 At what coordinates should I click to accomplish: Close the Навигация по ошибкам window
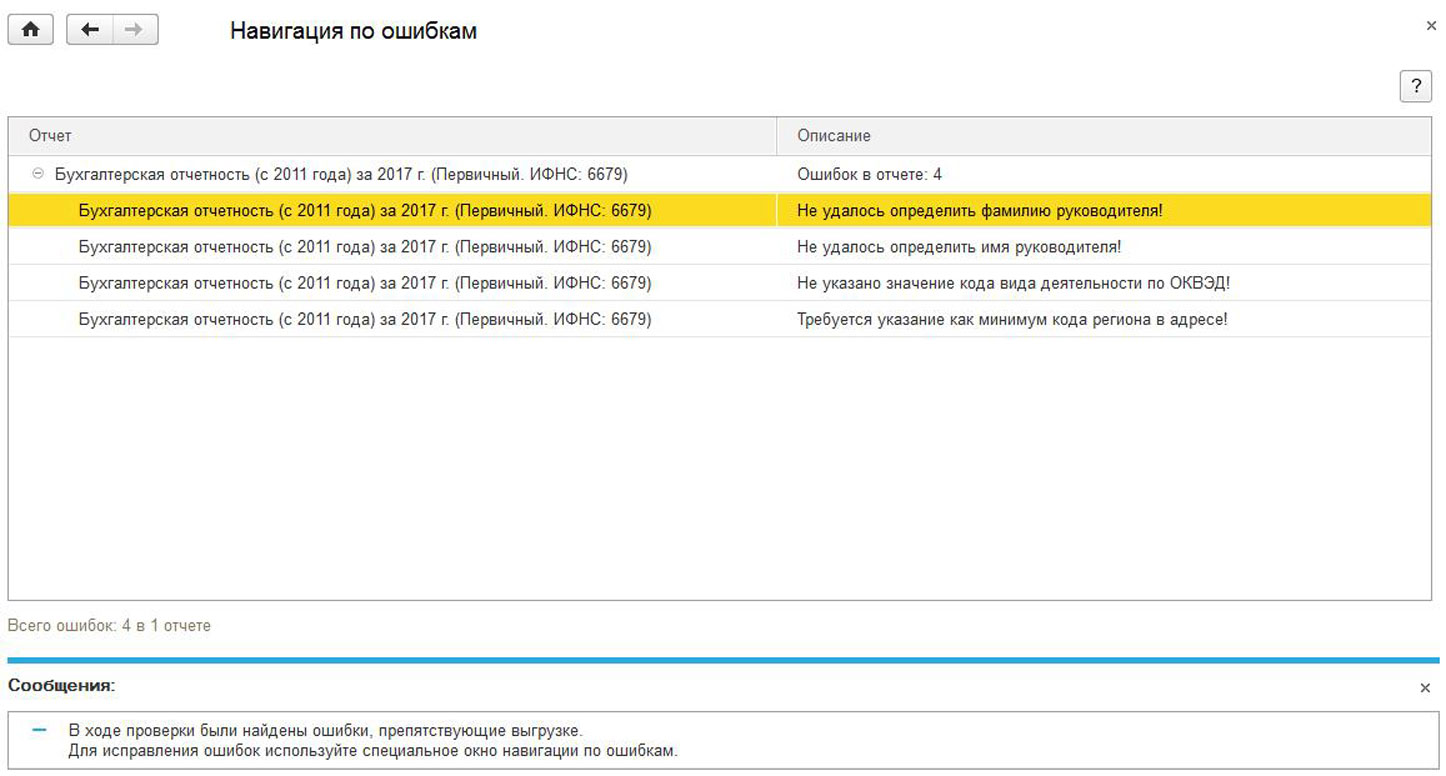click(1431, 26)
